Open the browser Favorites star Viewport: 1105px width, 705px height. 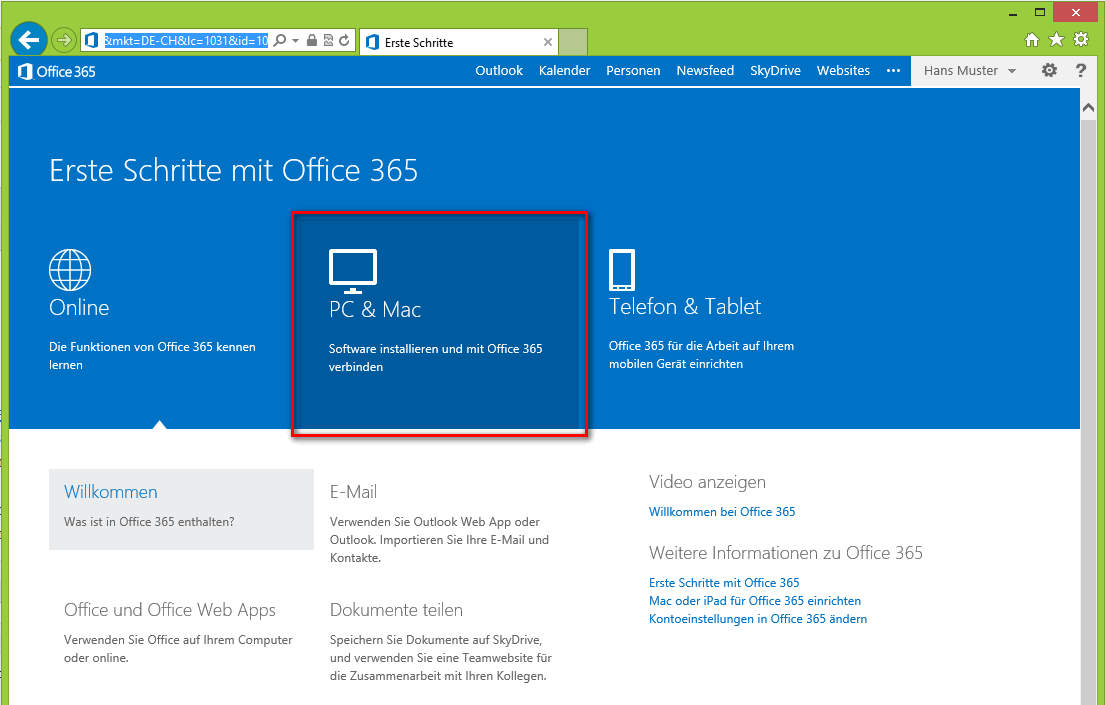click(1056, 39)
